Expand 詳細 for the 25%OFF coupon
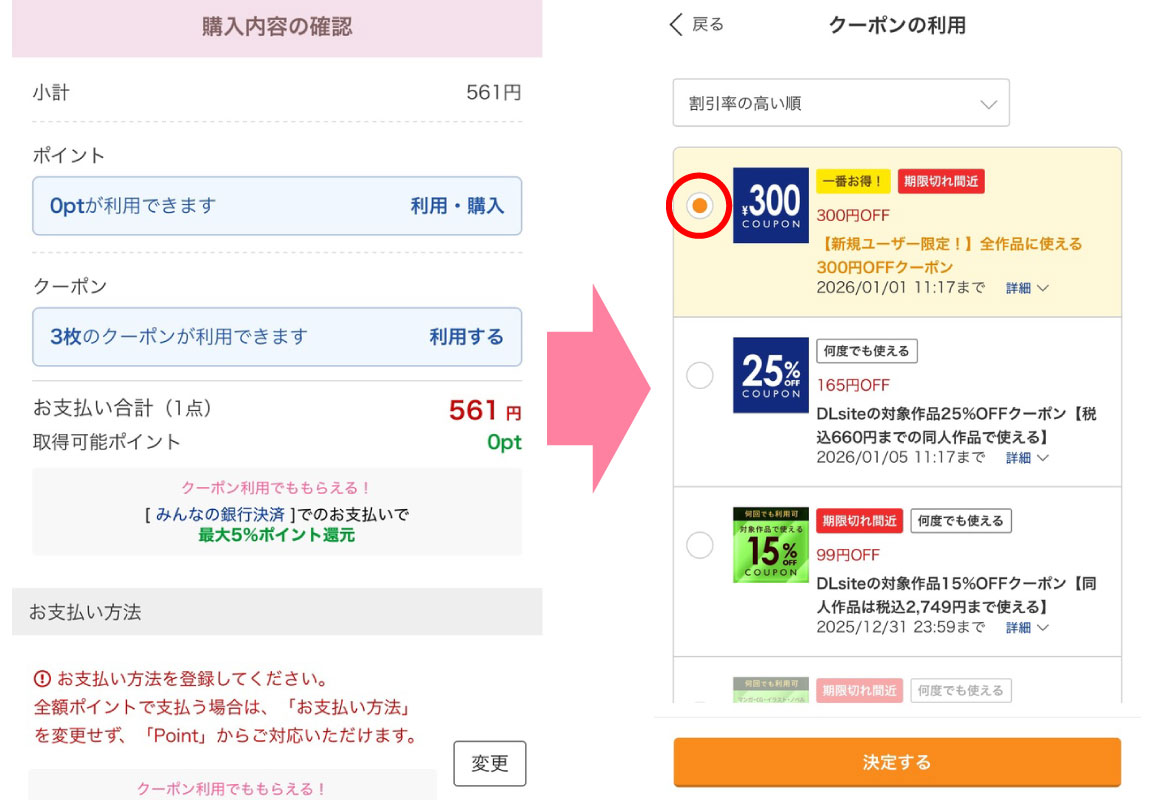Viewport: 1150px width, 800px height. pyautogui.click(x=1027, y=458)
